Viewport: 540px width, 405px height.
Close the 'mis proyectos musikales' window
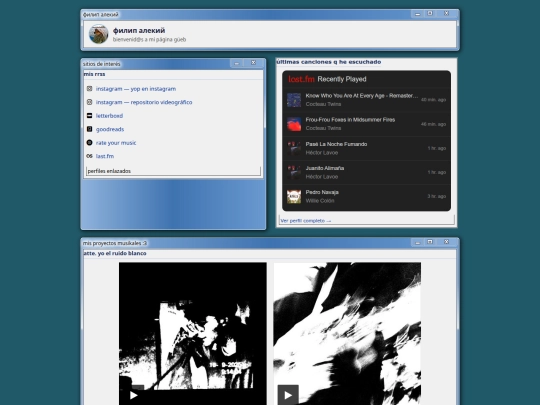click(446, 242)
